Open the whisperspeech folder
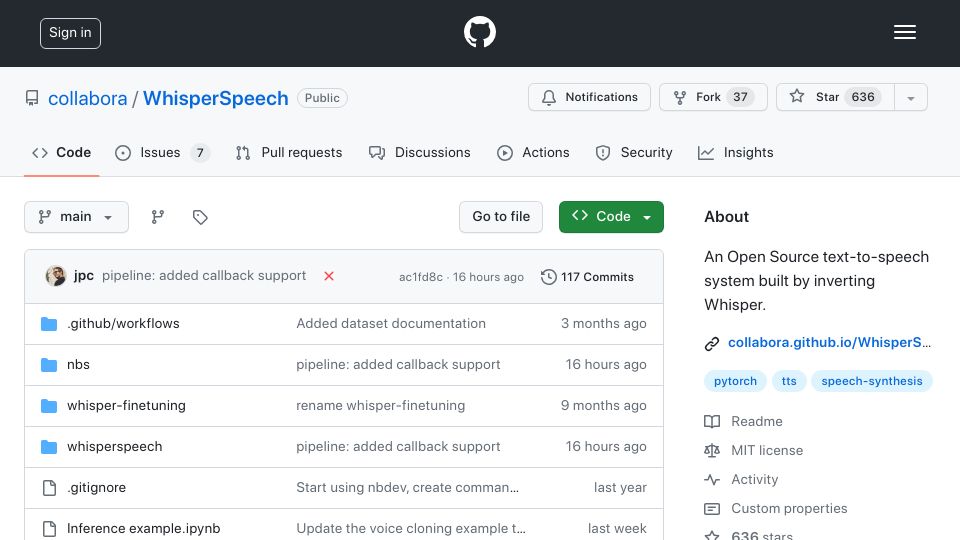Viewport: 960px width, 540px height. tap(114, 446)
